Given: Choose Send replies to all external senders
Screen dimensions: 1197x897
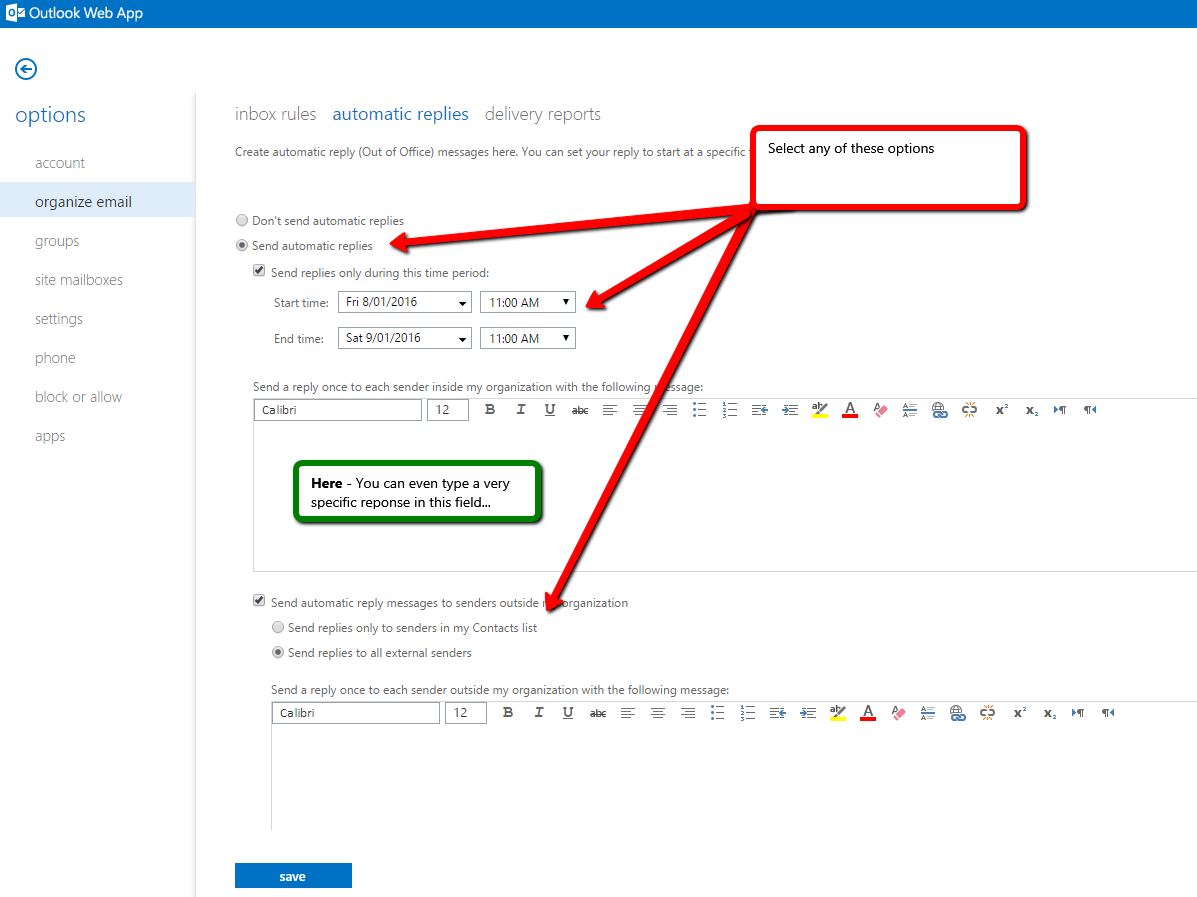Looking at the screenshot, I should (x=278, y=652).
